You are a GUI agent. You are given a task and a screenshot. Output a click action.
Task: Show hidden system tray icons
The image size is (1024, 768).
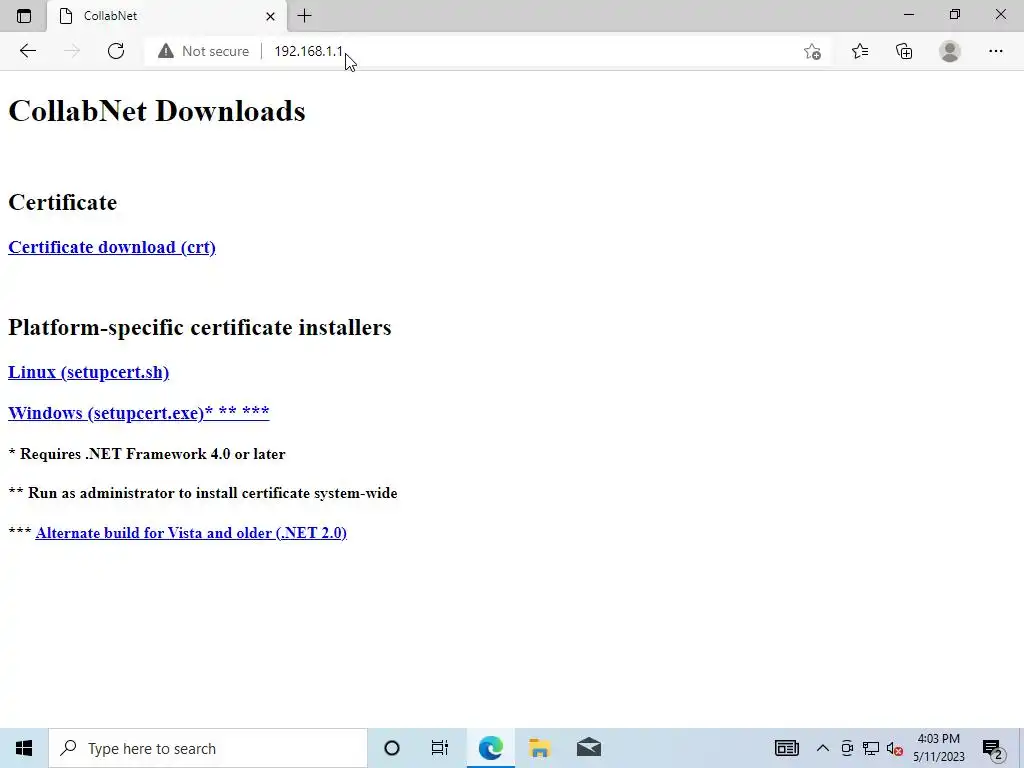[x=823, y=748]
